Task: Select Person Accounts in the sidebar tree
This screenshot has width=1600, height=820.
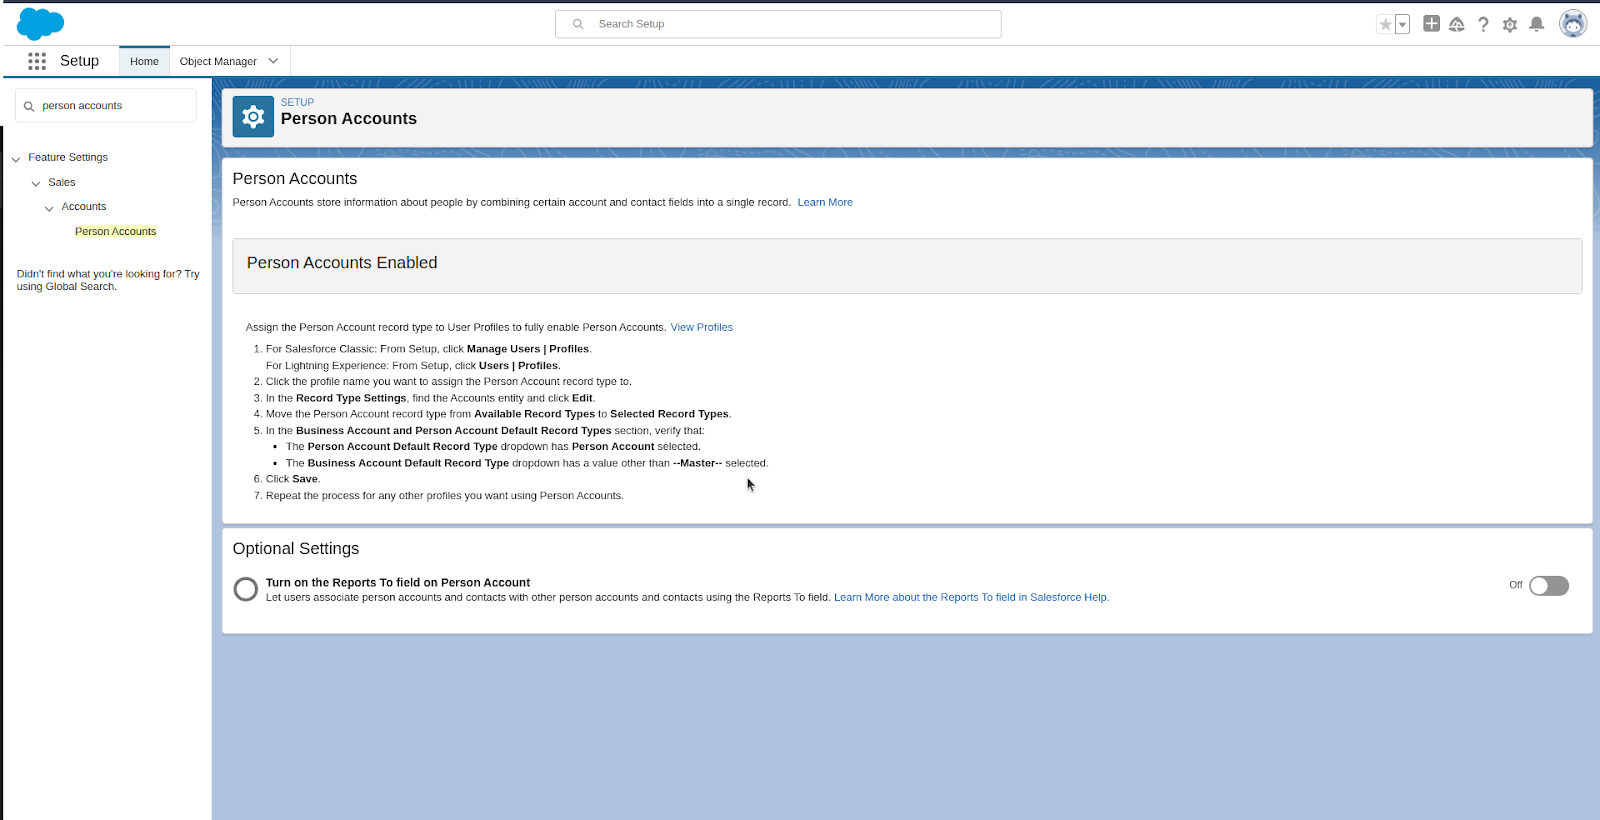Action: pyautogui.click(x=116, y=231)
